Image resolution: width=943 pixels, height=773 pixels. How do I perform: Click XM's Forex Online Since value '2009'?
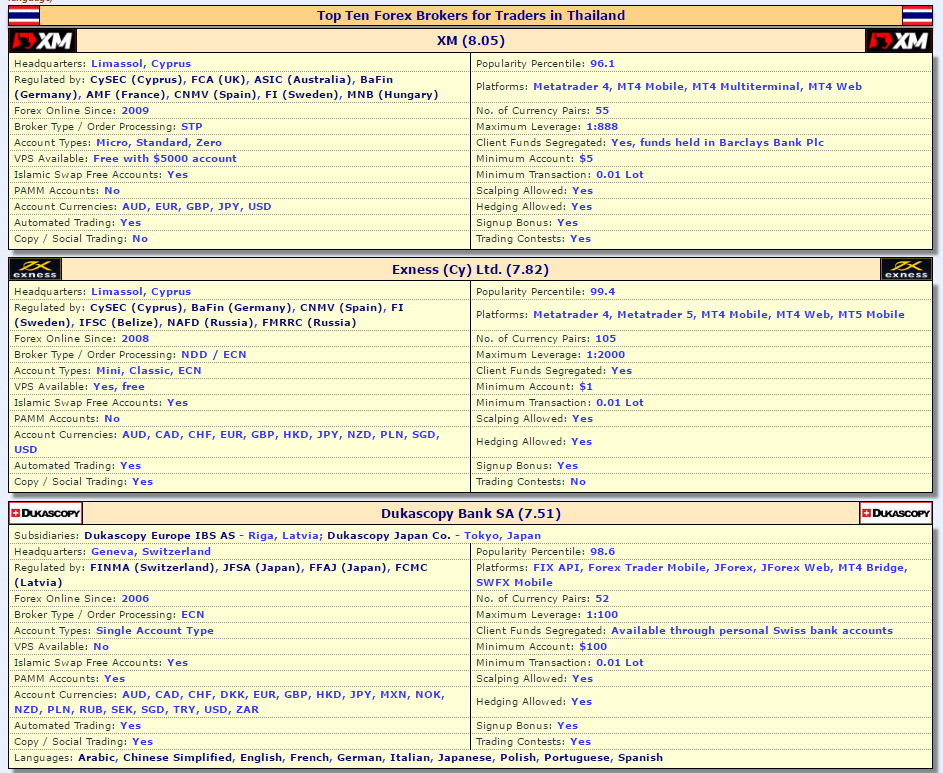[x=135, y=111]
